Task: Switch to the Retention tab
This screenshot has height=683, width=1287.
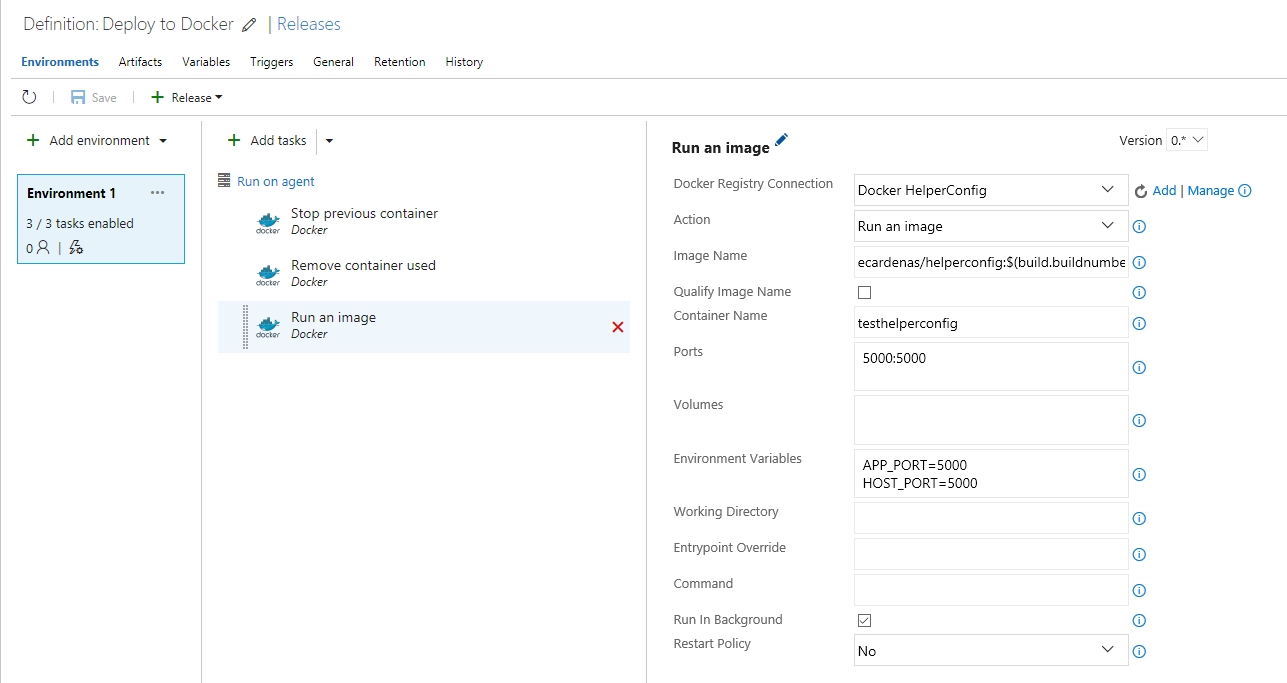Action: tap(400, 62)
